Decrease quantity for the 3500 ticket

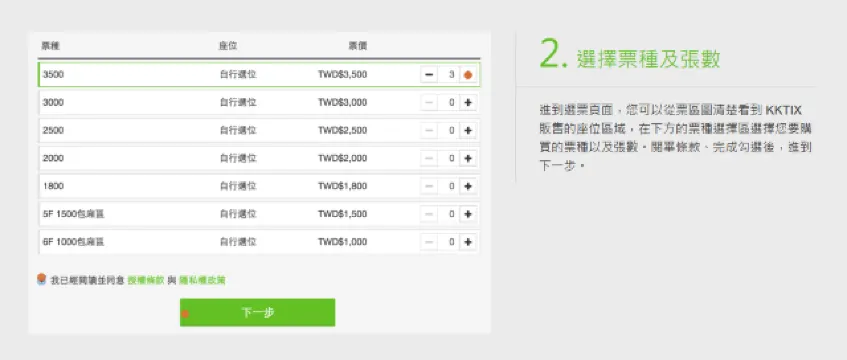pyautogui.click(x=429, y=75)
